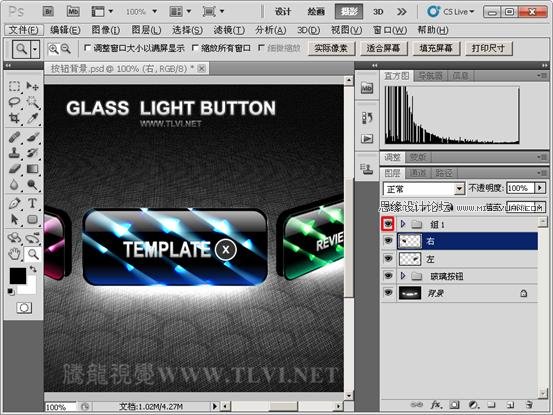The width and height of the screenshot is (553, 415).
Task: Select the Eyedropper tool
Action: [32, 118]
